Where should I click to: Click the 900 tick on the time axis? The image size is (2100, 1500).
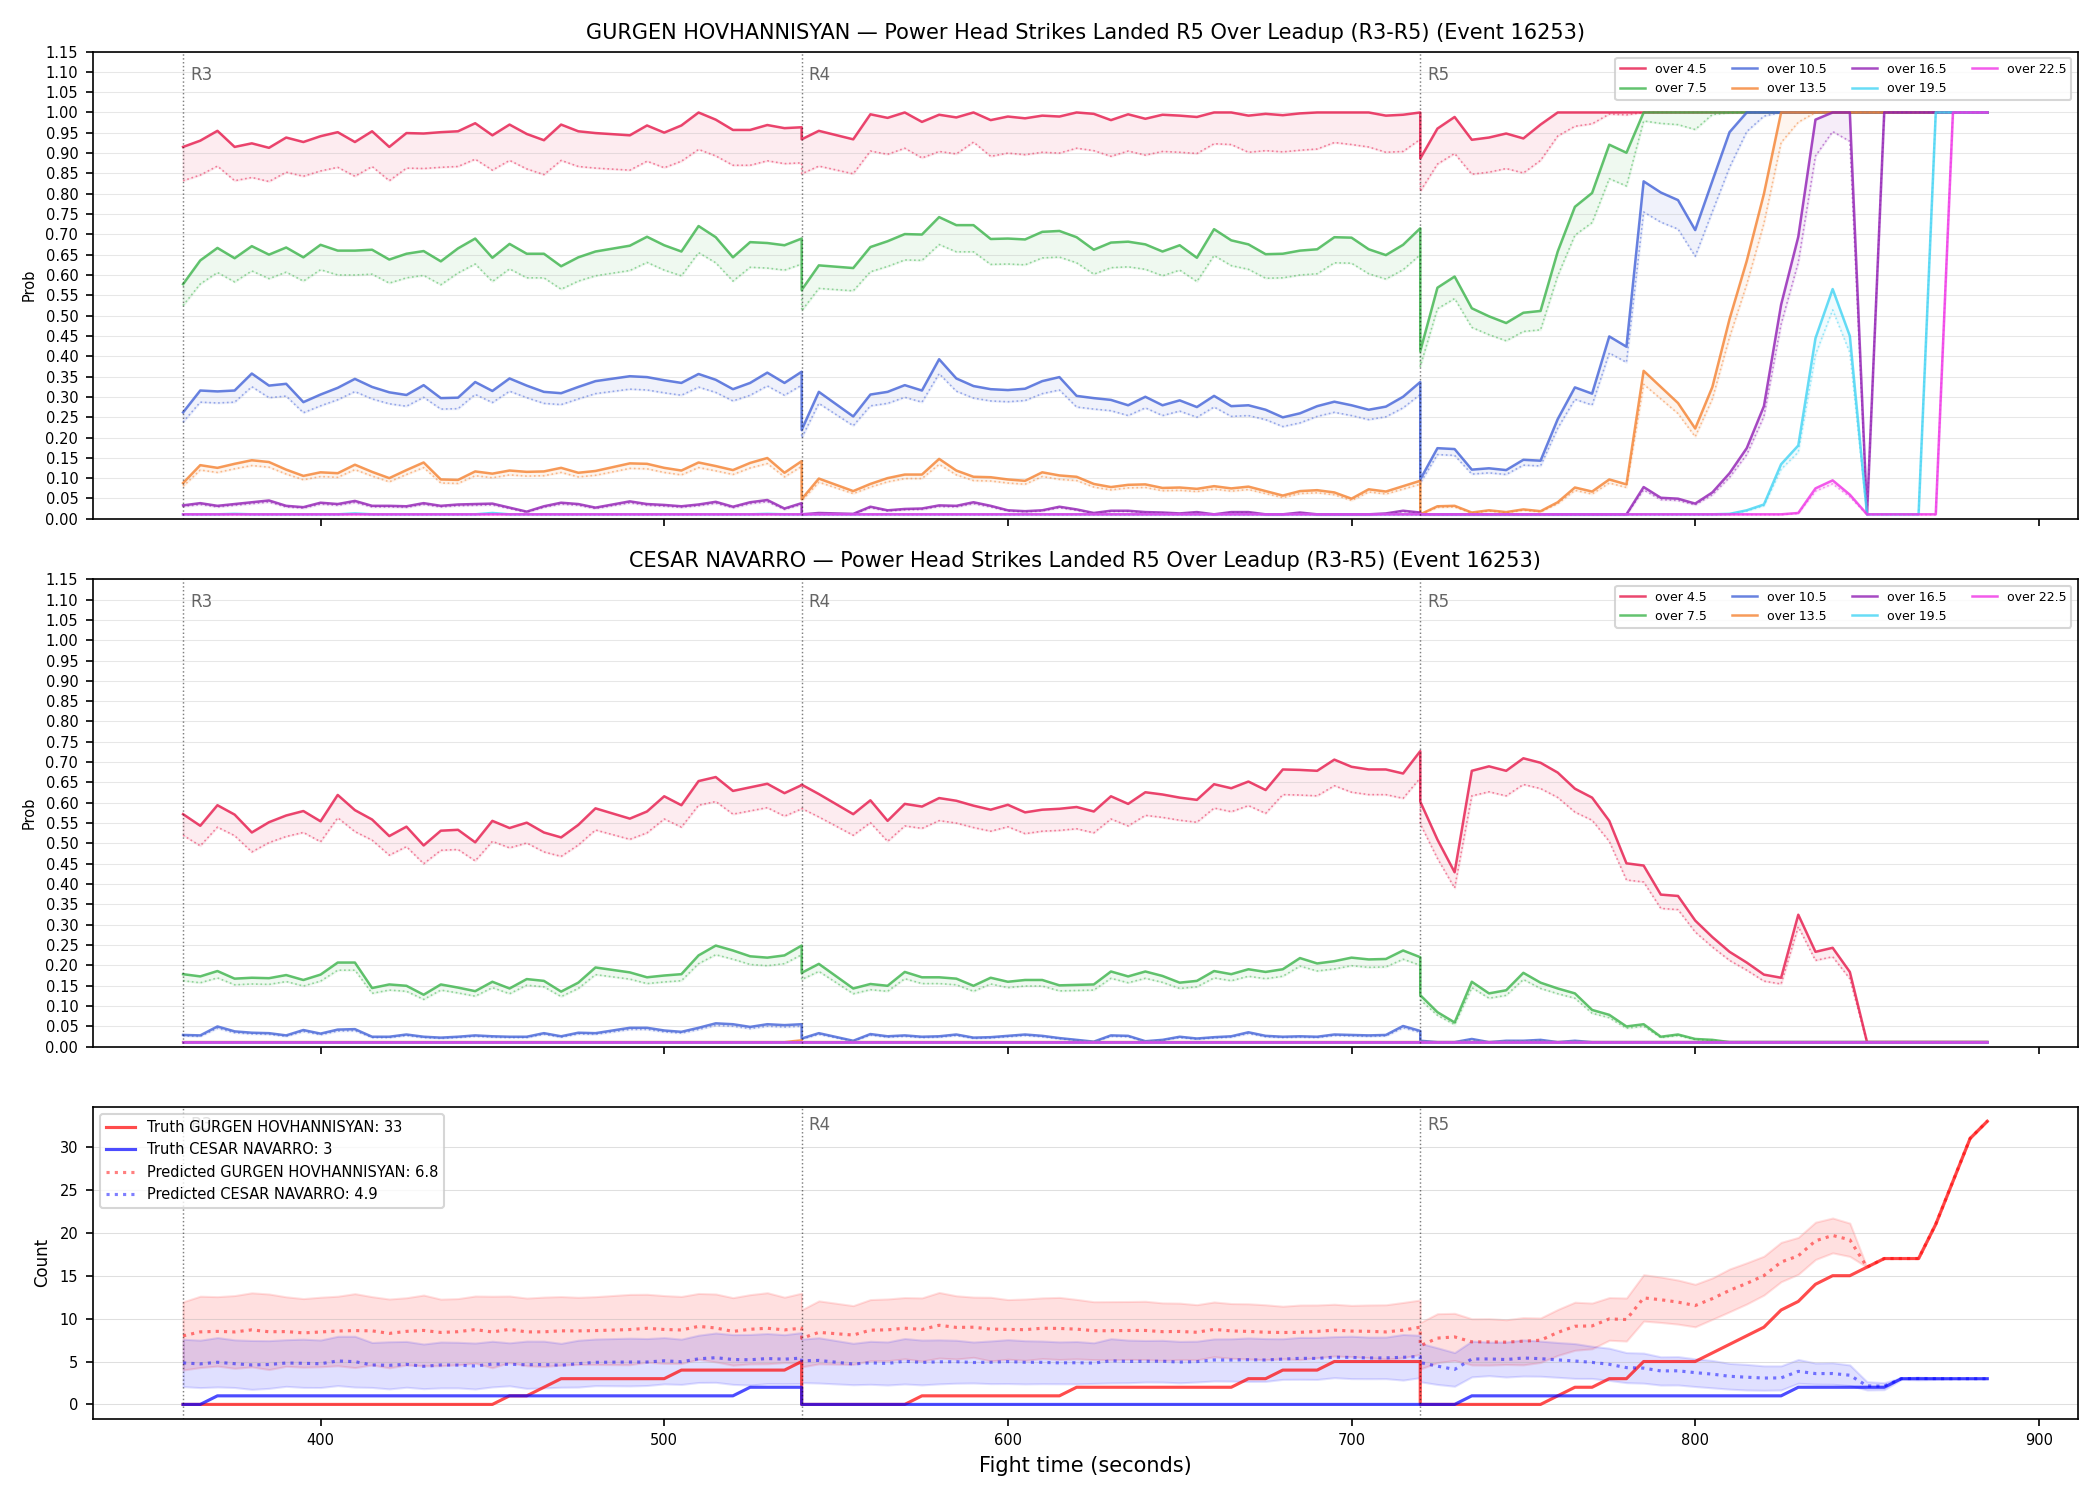(x=2039, y=1440)
